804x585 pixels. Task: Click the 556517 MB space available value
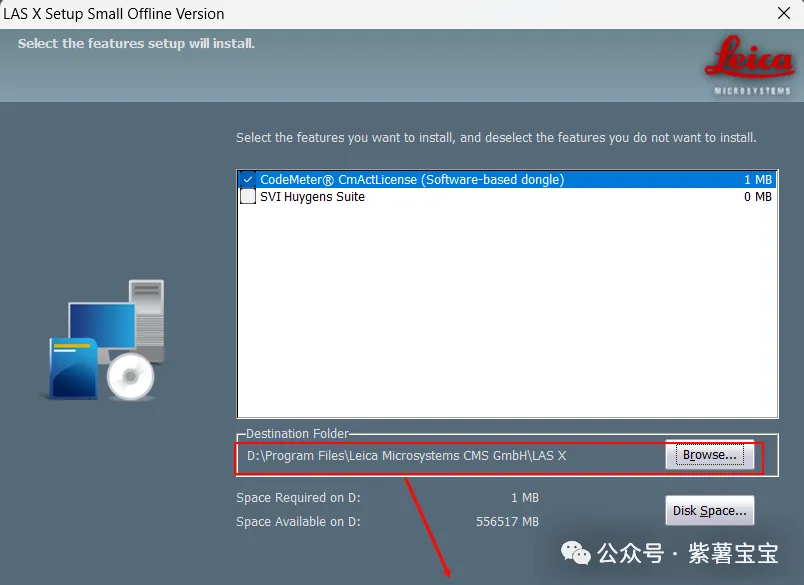pos(507,522)
